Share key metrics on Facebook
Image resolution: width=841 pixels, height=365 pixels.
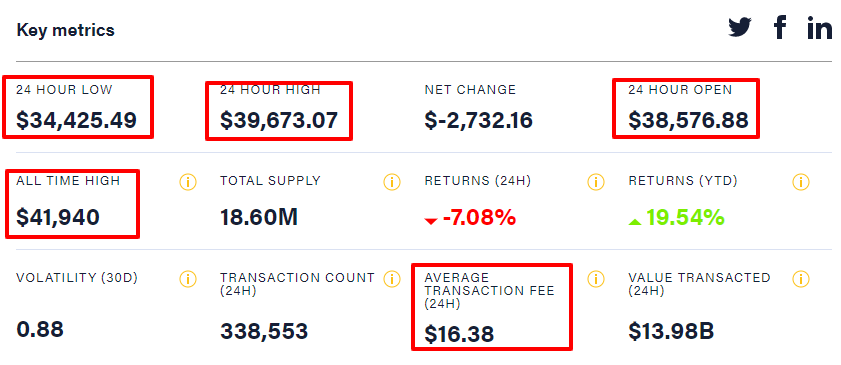pyautogui.click(x=780, y=28)
